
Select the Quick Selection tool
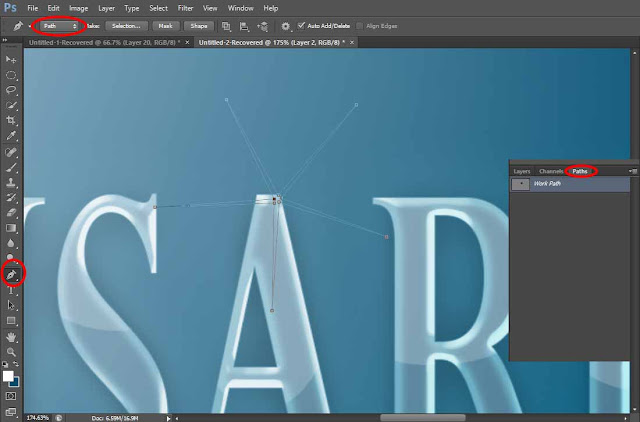[x=11, y=106]
